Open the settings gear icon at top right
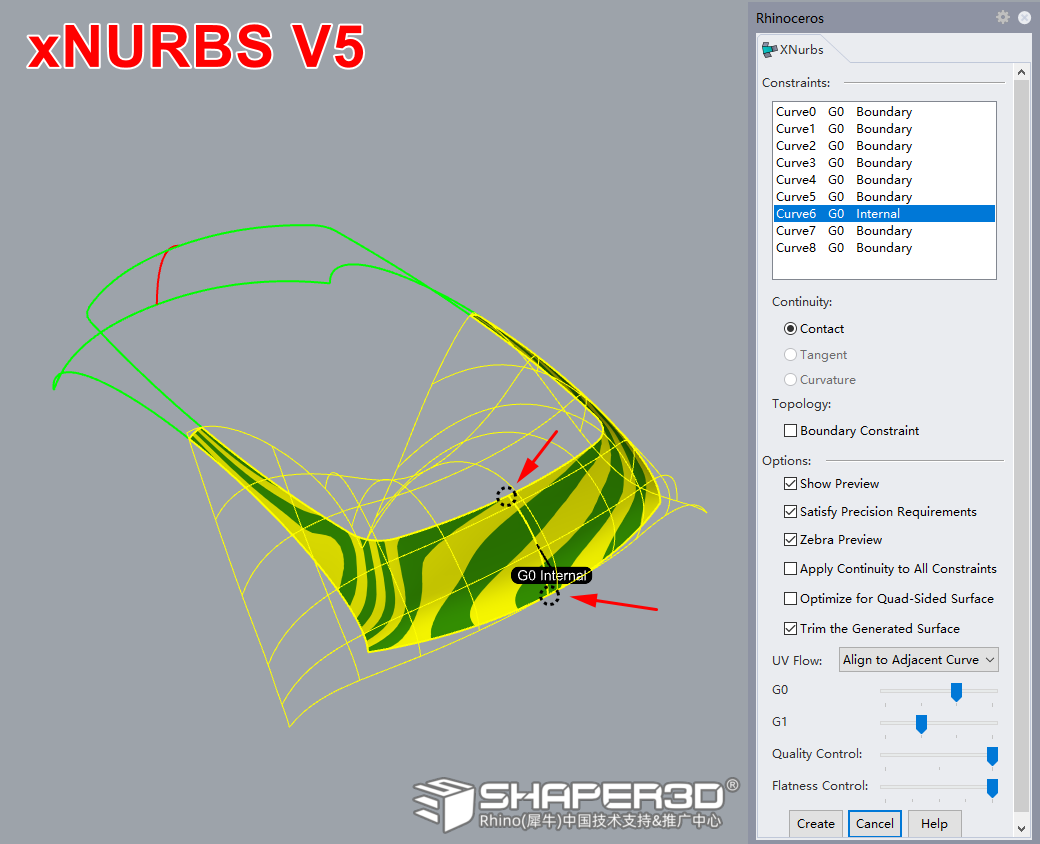This screenshot has width=1040, height=844. tap(1002, 17)
